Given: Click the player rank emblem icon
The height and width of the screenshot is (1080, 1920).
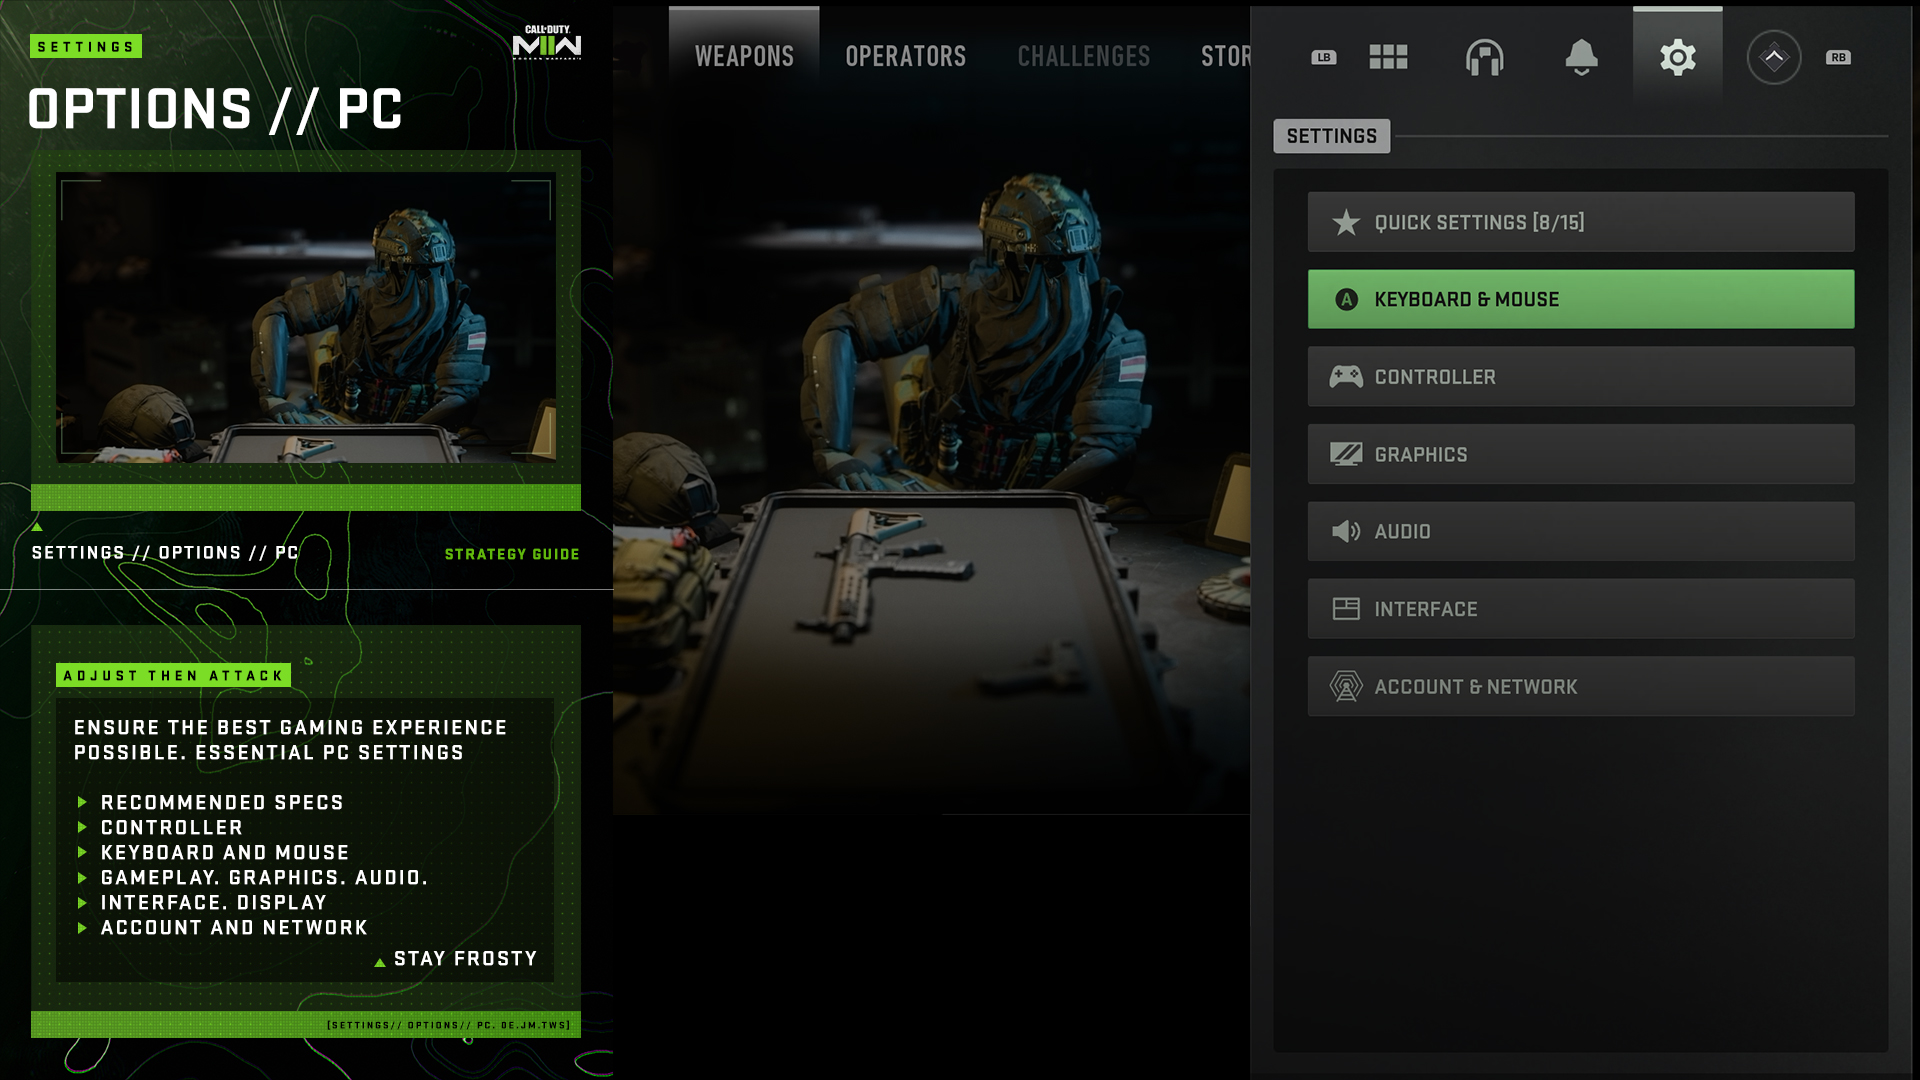Looking at the screenshot, I should point(1773,57).
